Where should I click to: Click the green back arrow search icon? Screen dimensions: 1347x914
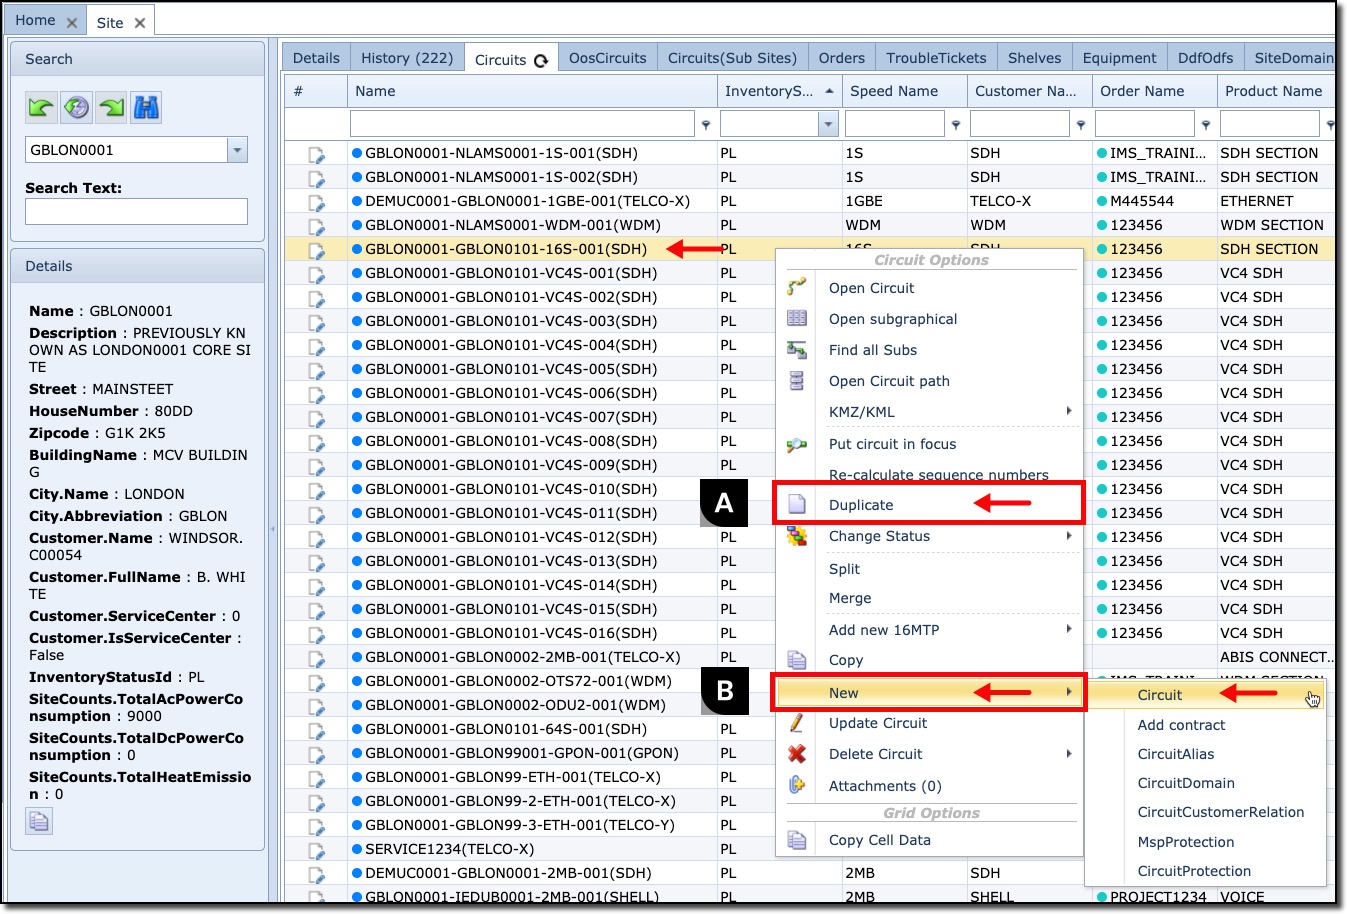point(41,107)
